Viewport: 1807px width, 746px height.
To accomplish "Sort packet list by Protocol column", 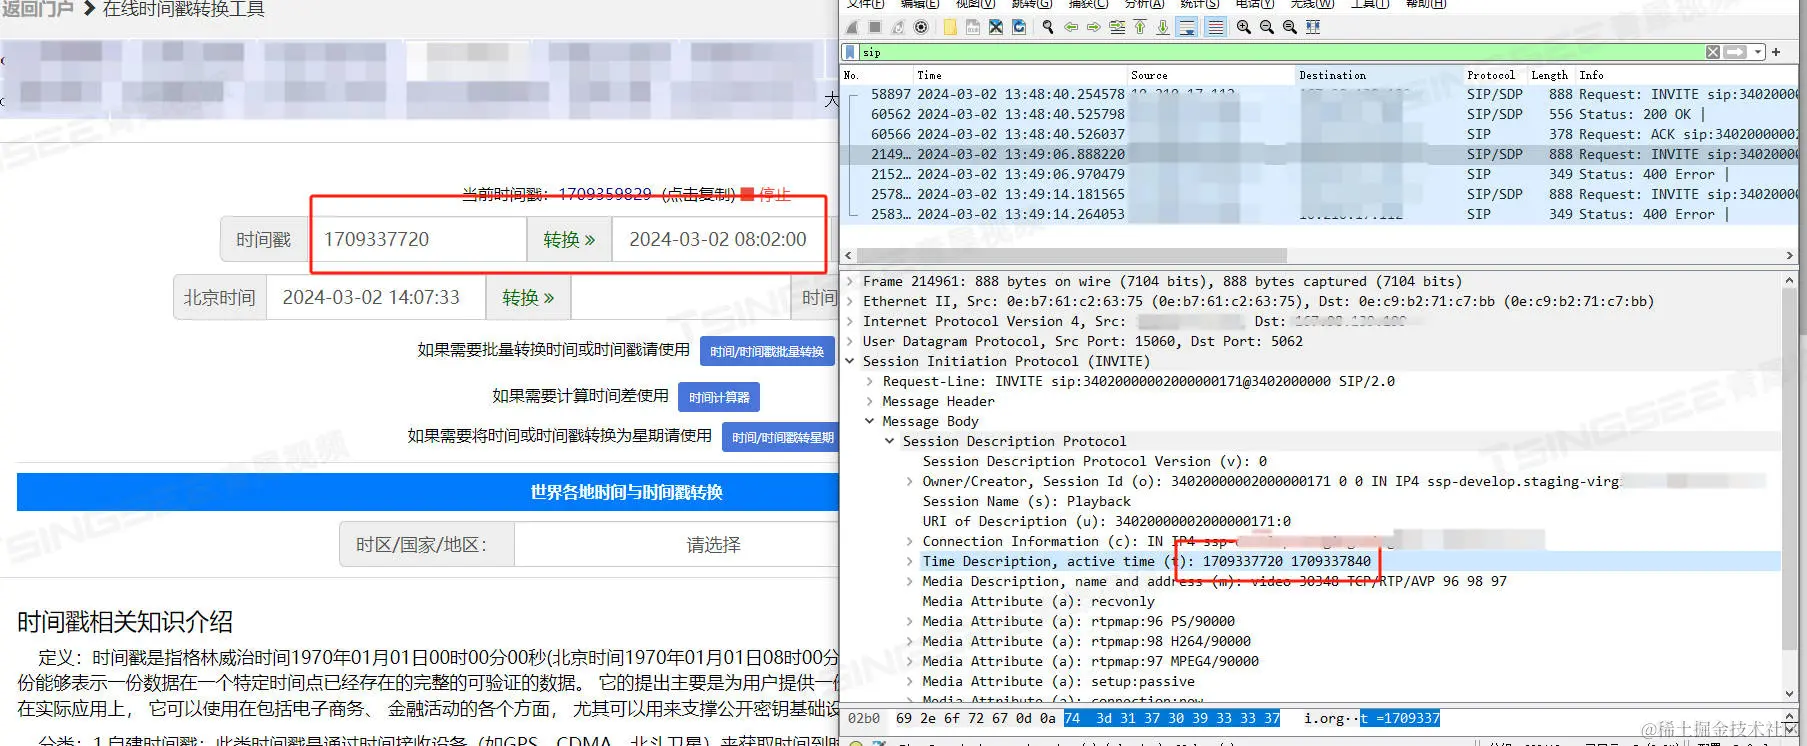I will pos(1493,75).
